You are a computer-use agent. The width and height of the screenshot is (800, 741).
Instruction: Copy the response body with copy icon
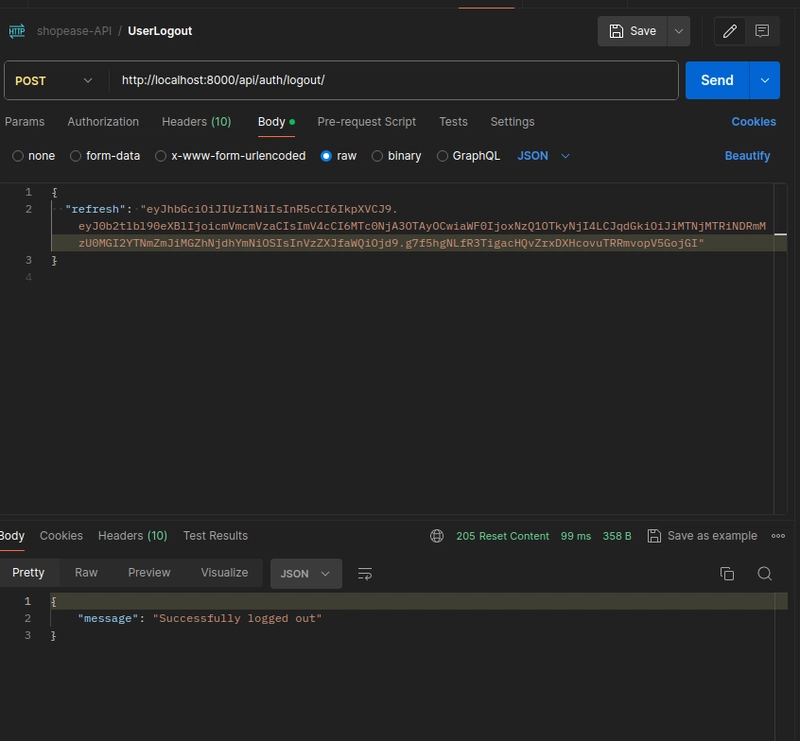[727, 574]
